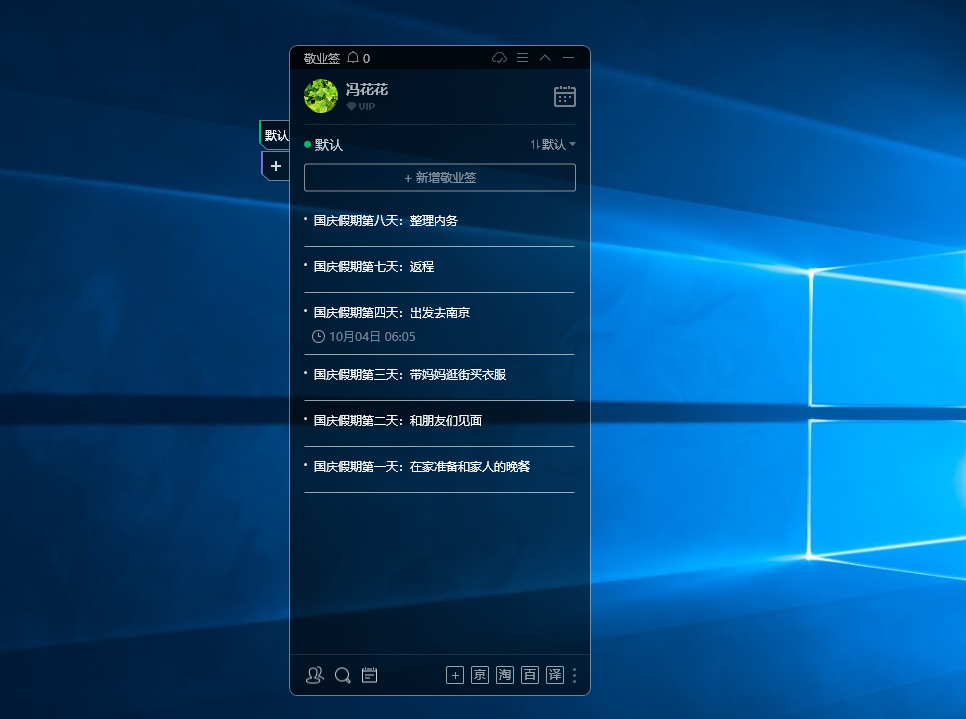Open the 译 translate shortcut icon
Viewport: 966px width, 719px height.
coord(555,675)
